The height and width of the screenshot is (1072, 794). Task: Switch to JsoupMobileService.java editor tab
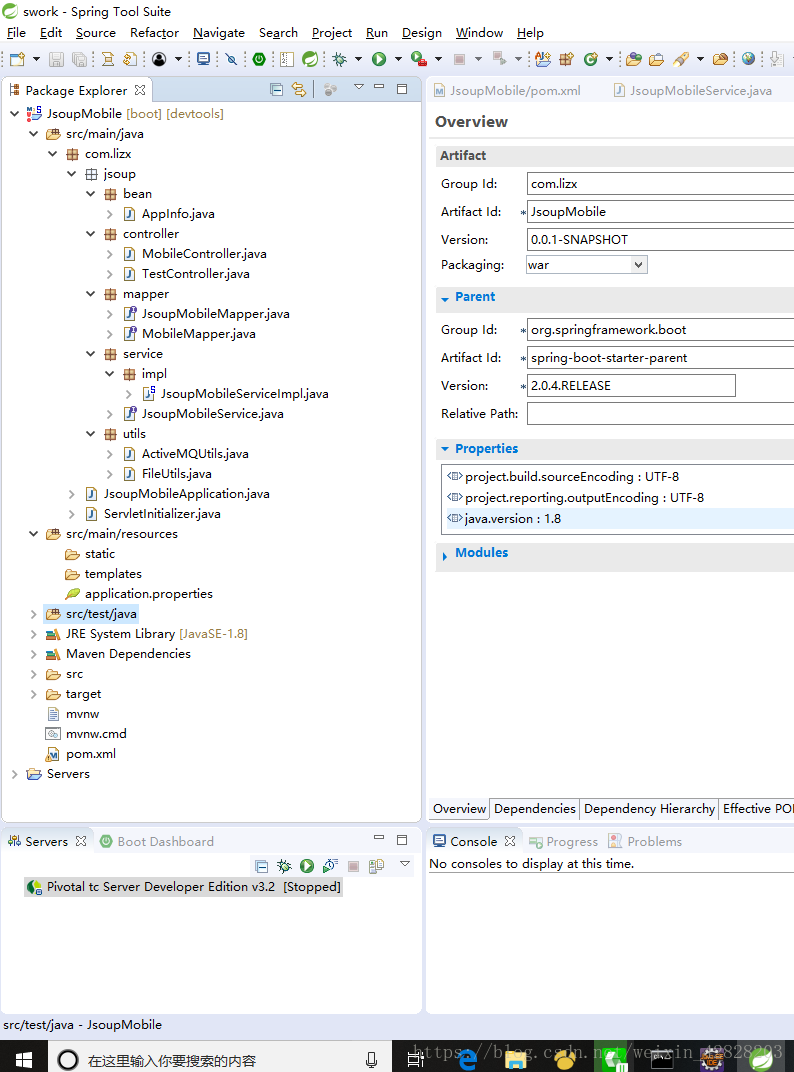(692, 90)
